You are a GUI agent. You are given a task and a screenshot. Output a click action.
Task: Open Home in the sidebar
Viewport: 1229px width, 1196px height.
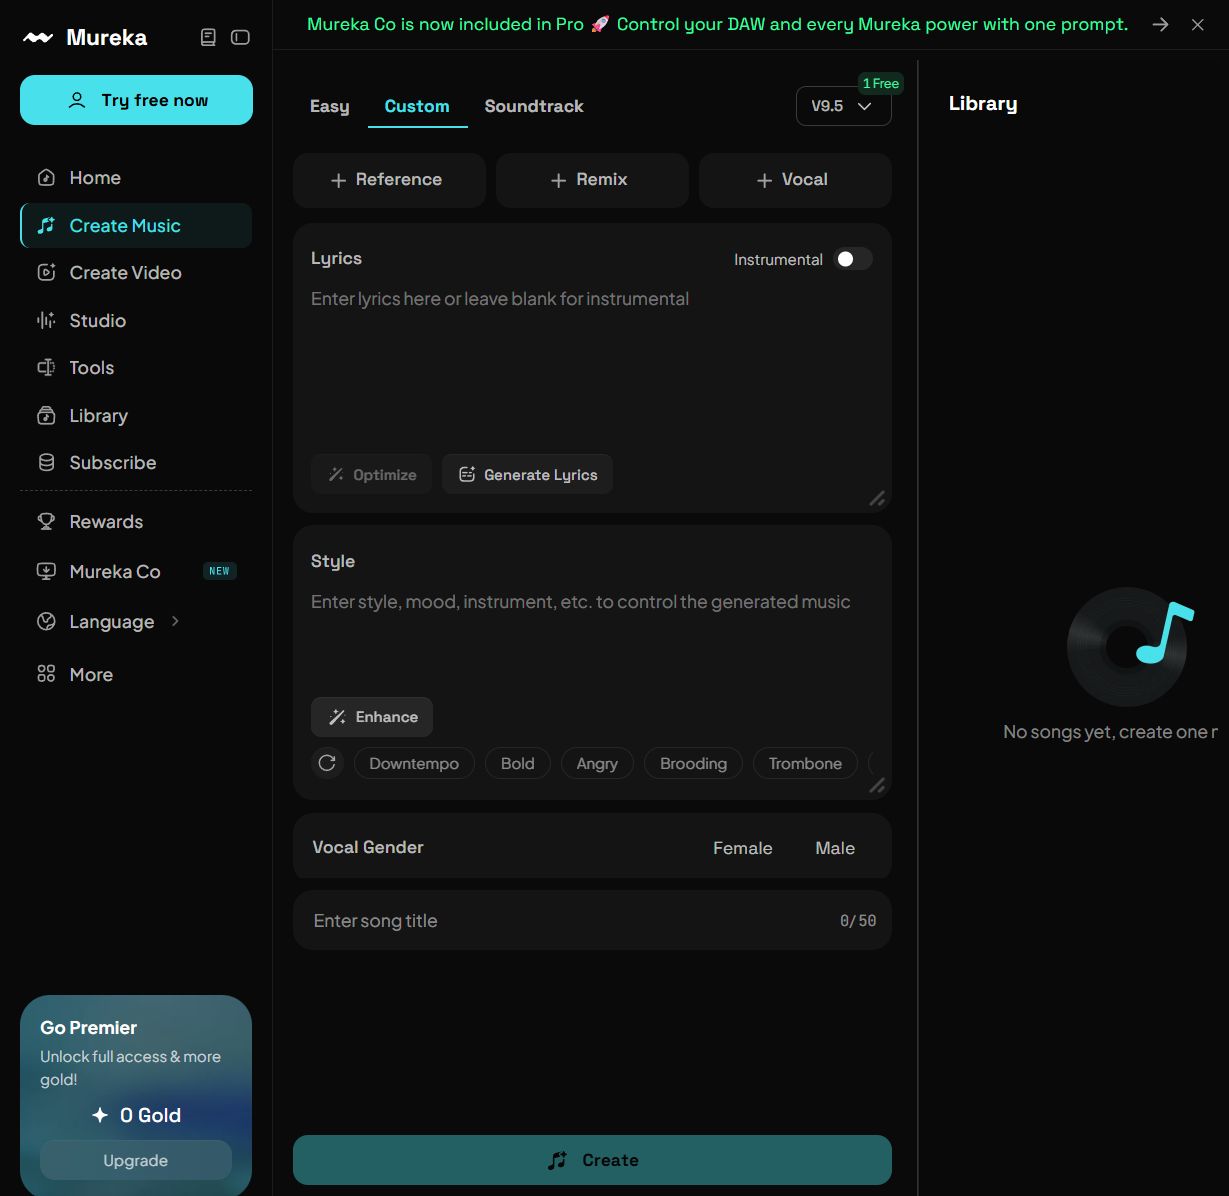pos(136,178)
